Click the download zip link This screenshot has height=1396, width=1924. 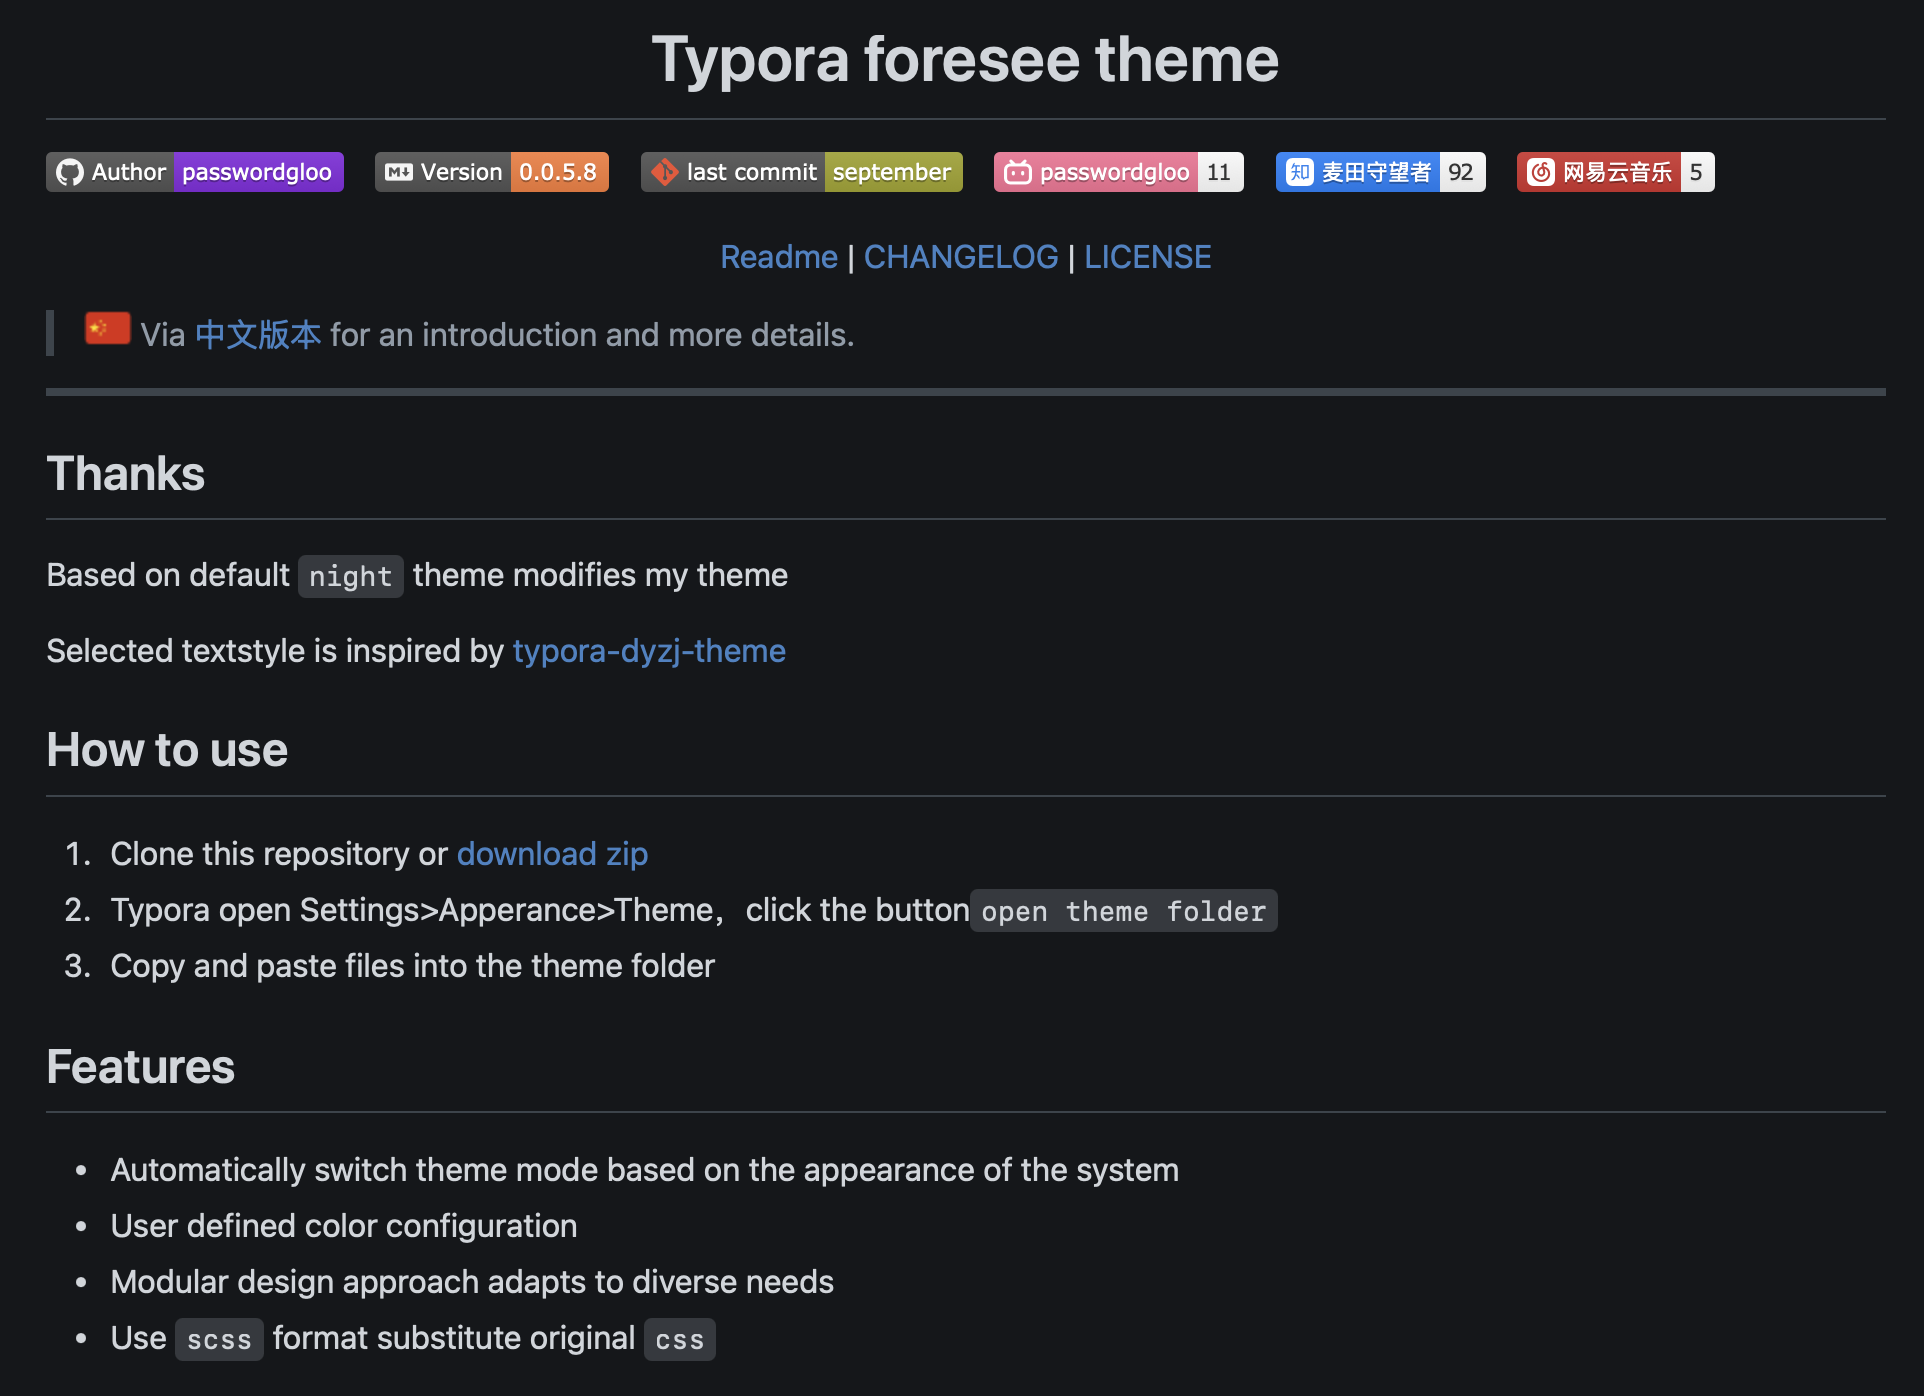point(552,854)
